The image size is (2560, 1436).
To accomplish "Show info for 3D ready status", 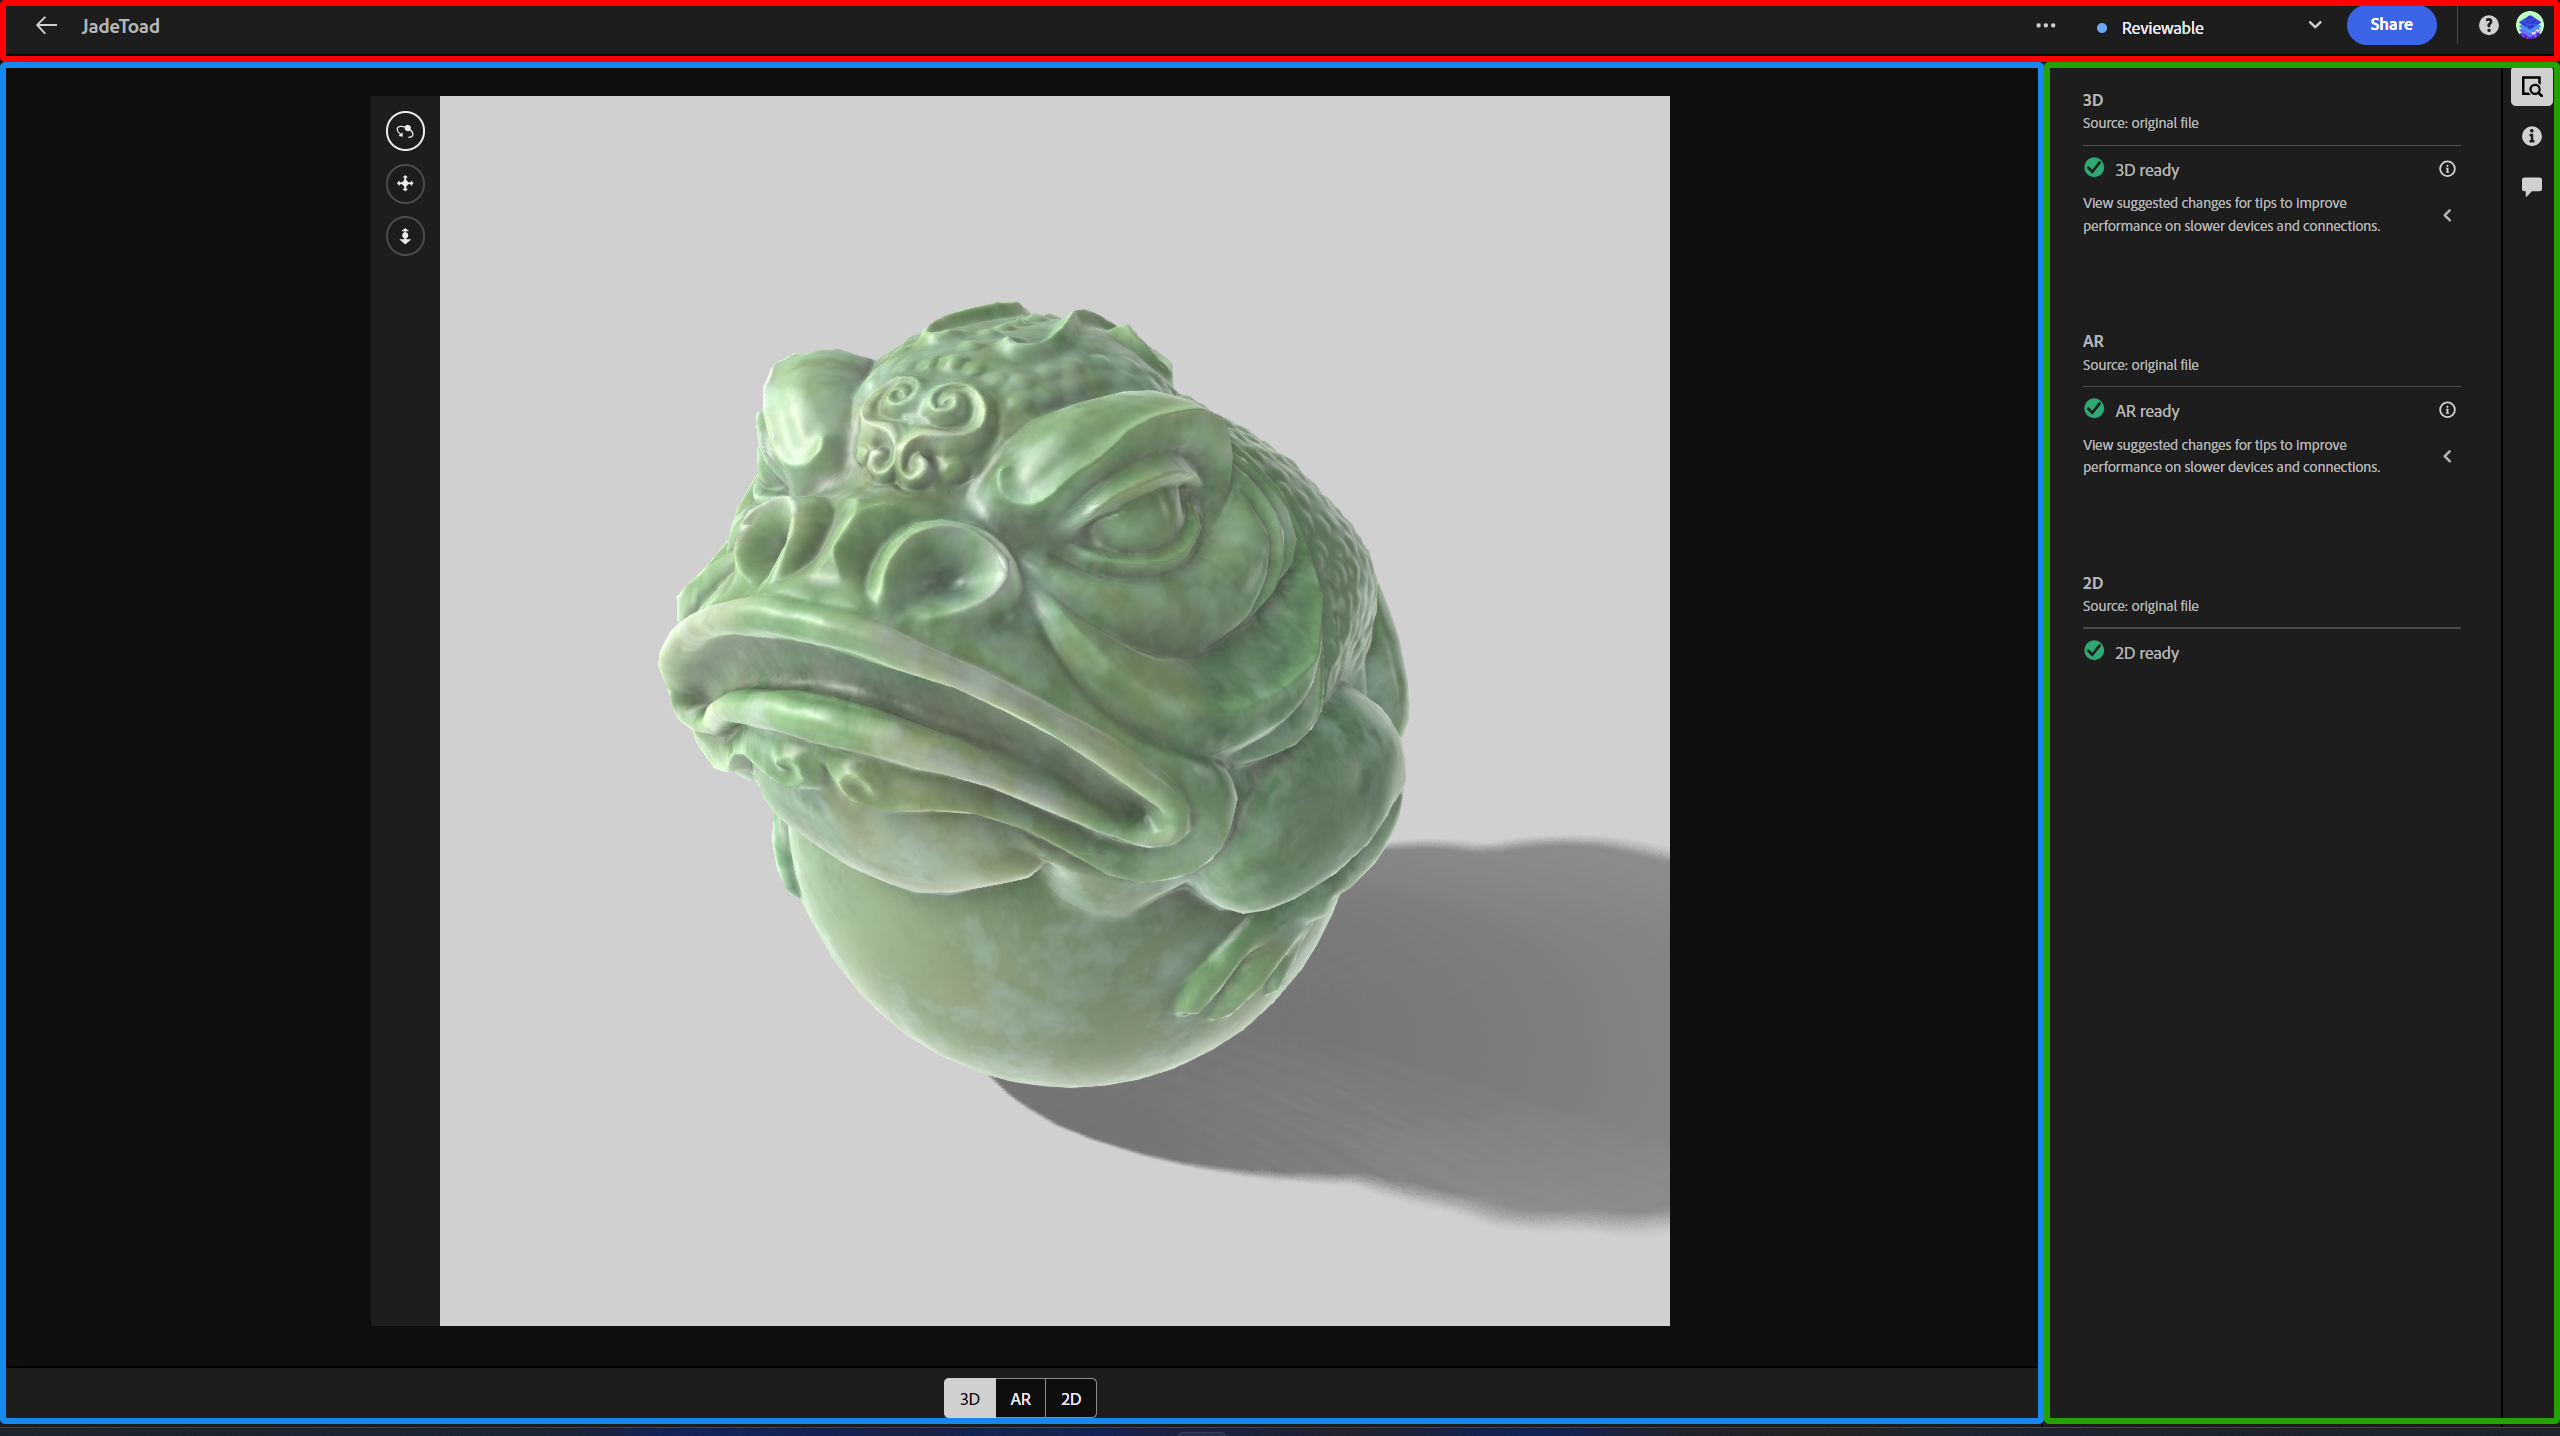I will click(2447, 169).
